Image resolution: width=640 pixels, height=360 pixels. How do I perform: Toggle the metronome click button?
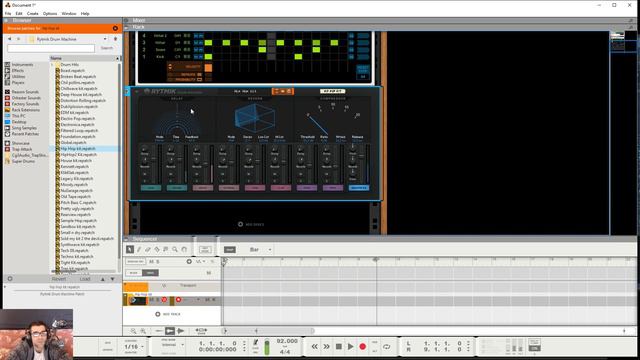(x=256, y=342)
